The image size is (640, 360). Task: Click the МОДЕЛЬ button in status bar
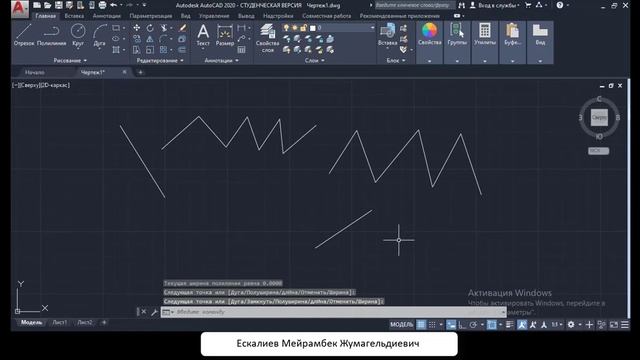tap(402, 324)
